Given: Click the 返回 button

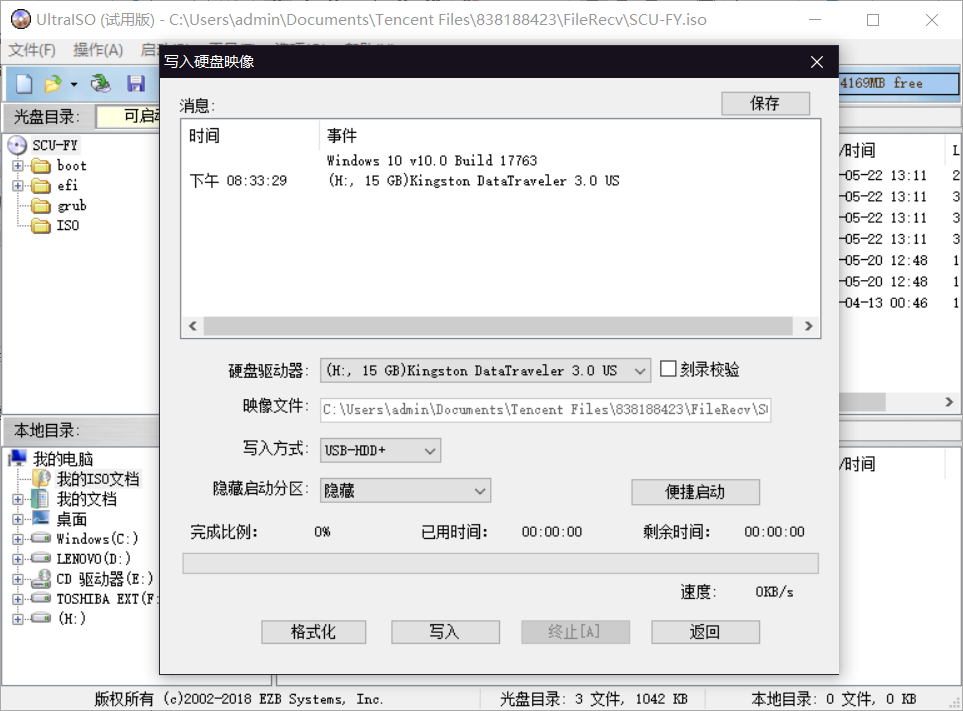Looking at the screenshot, I should point(705,632).
